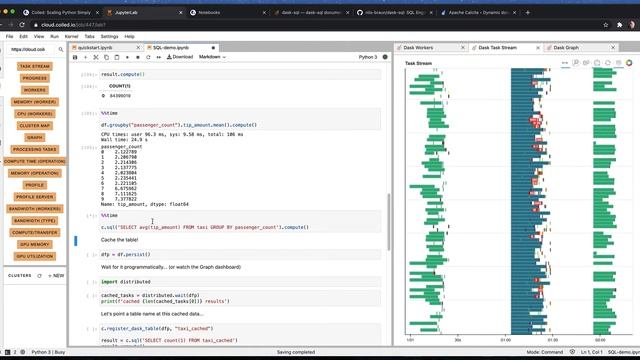This screenshot has width=640, height=360.
Task: Select the Bokeh wheel zoom tool
Action: coord(586,63)
